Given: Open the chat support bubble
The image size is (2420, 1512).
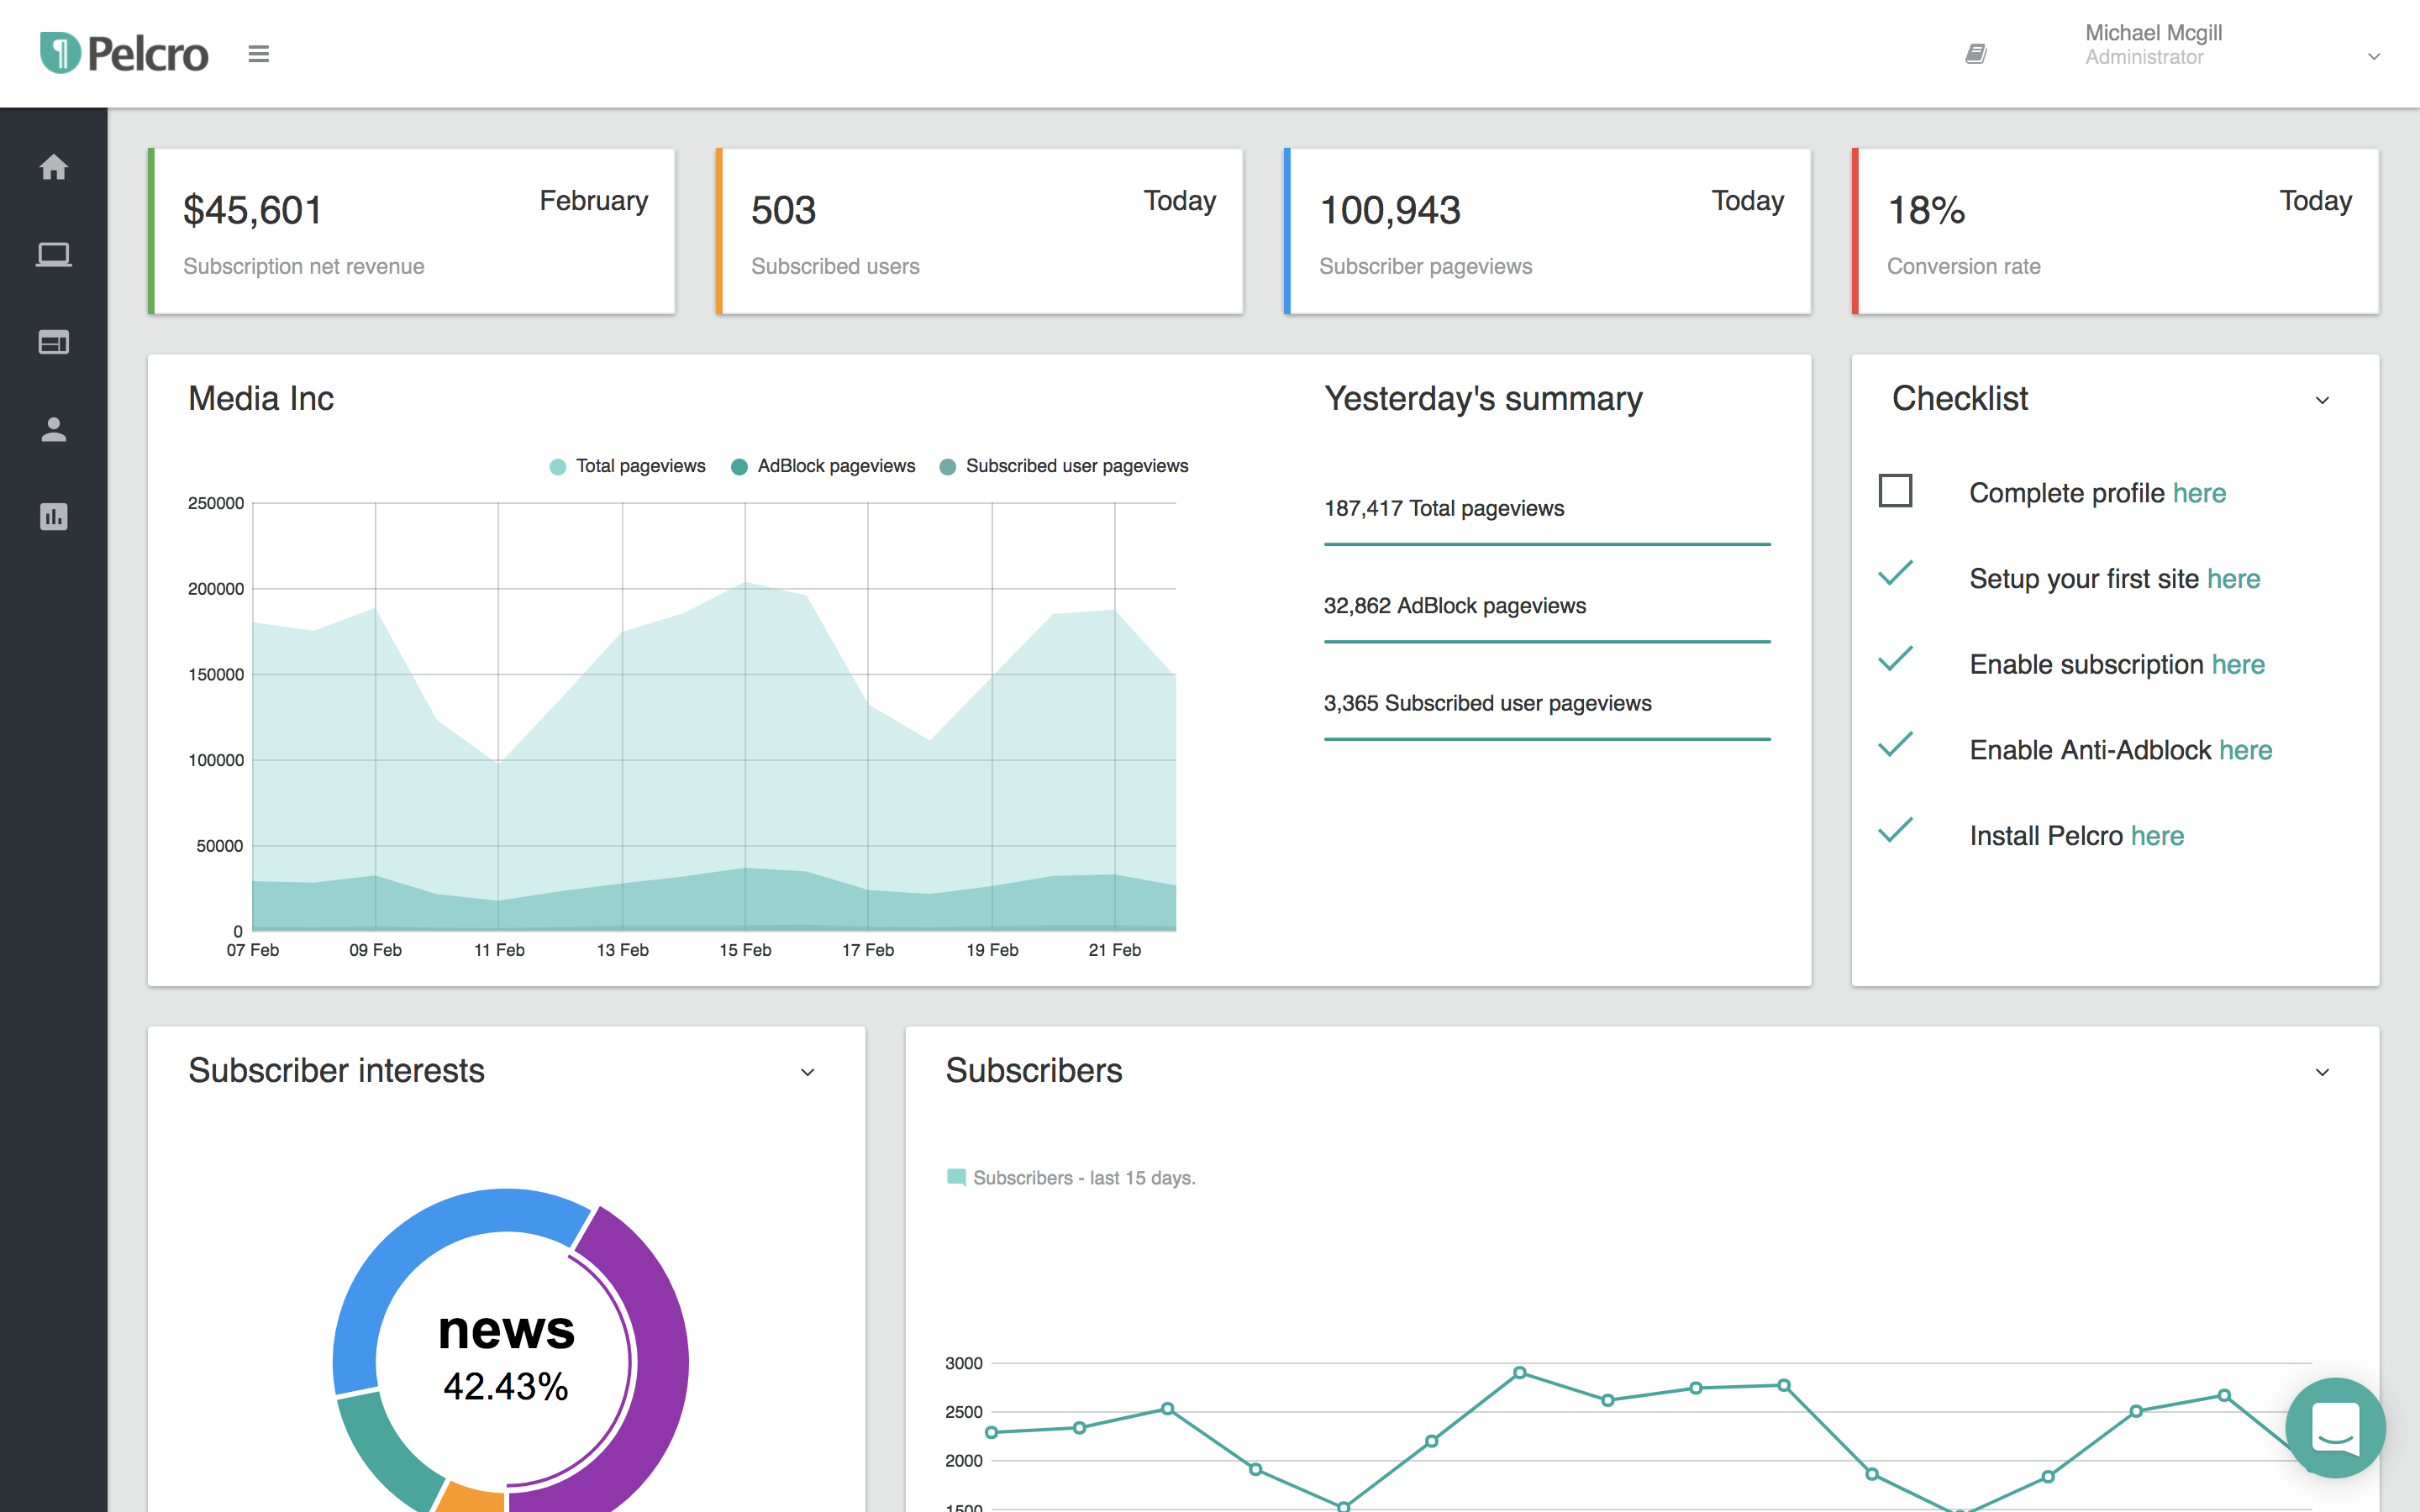Looking at the screenshot, I should tap(2335, 1428).
